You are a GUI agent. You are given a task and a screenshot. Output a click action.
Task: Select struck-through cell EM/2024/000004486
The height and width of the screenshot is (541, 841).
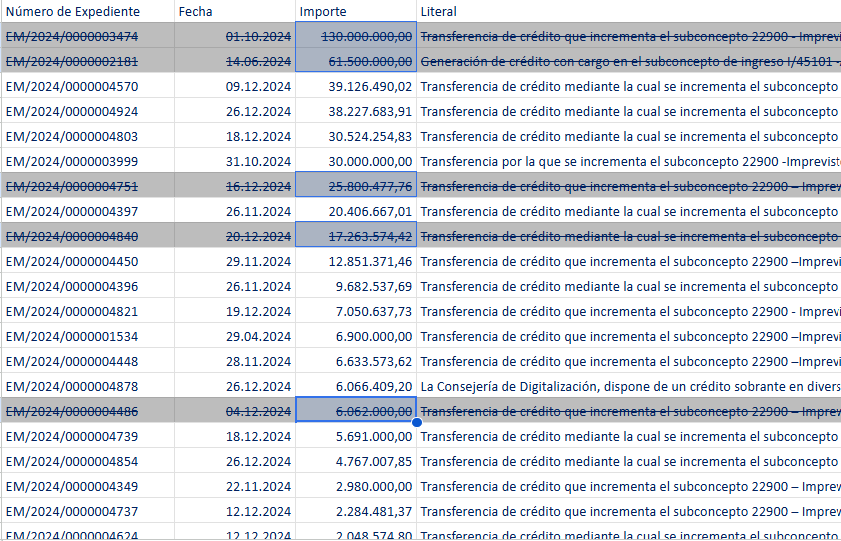[x=87, y=412]
